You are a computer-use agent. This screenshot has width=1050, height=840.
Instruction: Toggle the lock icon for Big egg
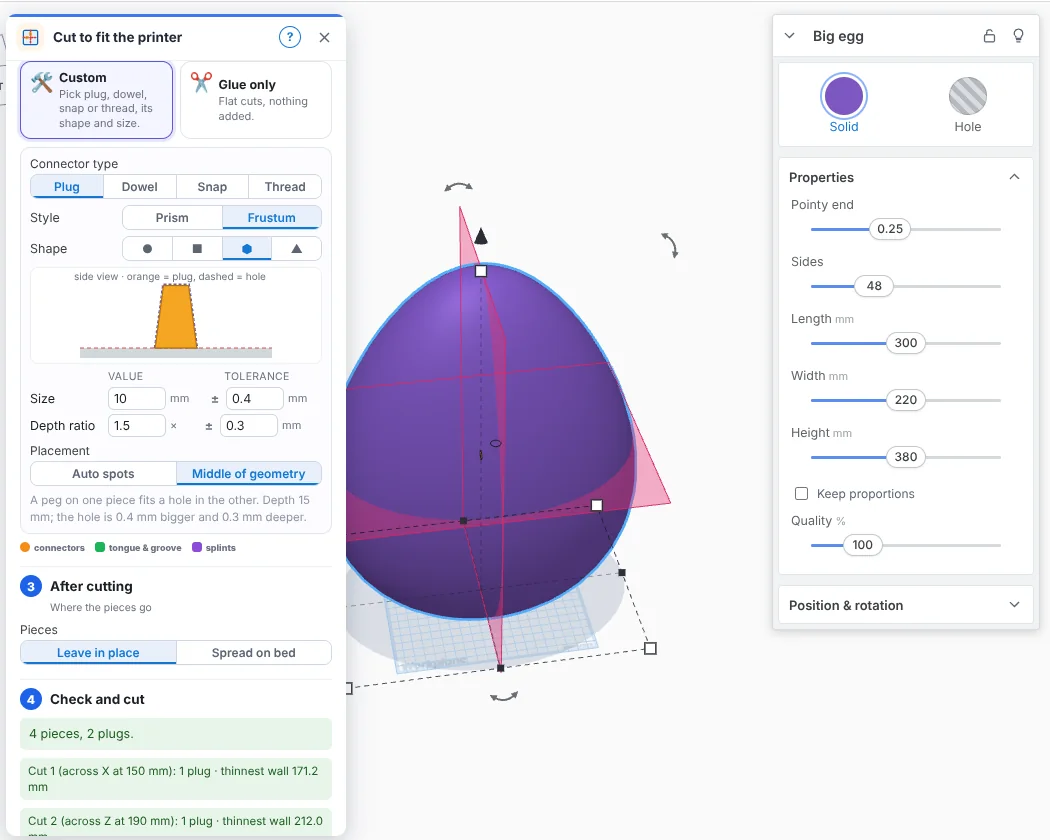(x=989, y=36)
